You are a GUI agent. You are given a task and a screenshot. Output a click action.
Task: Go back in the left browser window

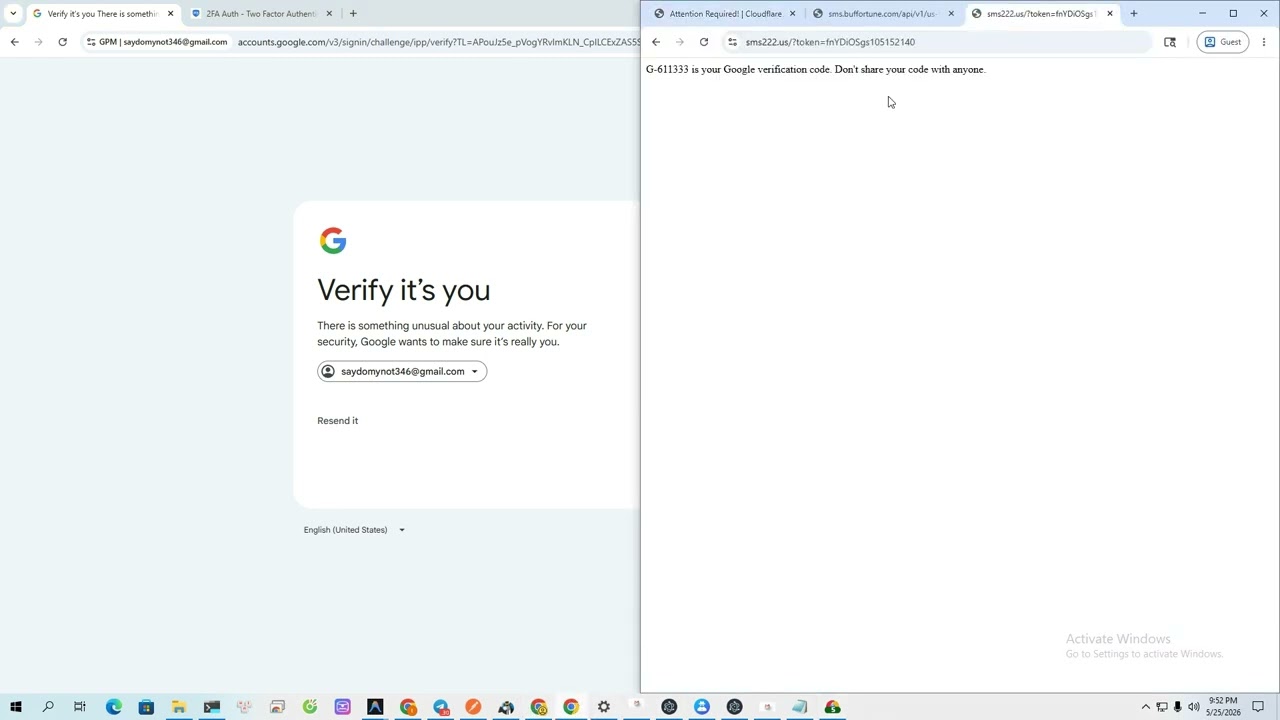[14, 42]
